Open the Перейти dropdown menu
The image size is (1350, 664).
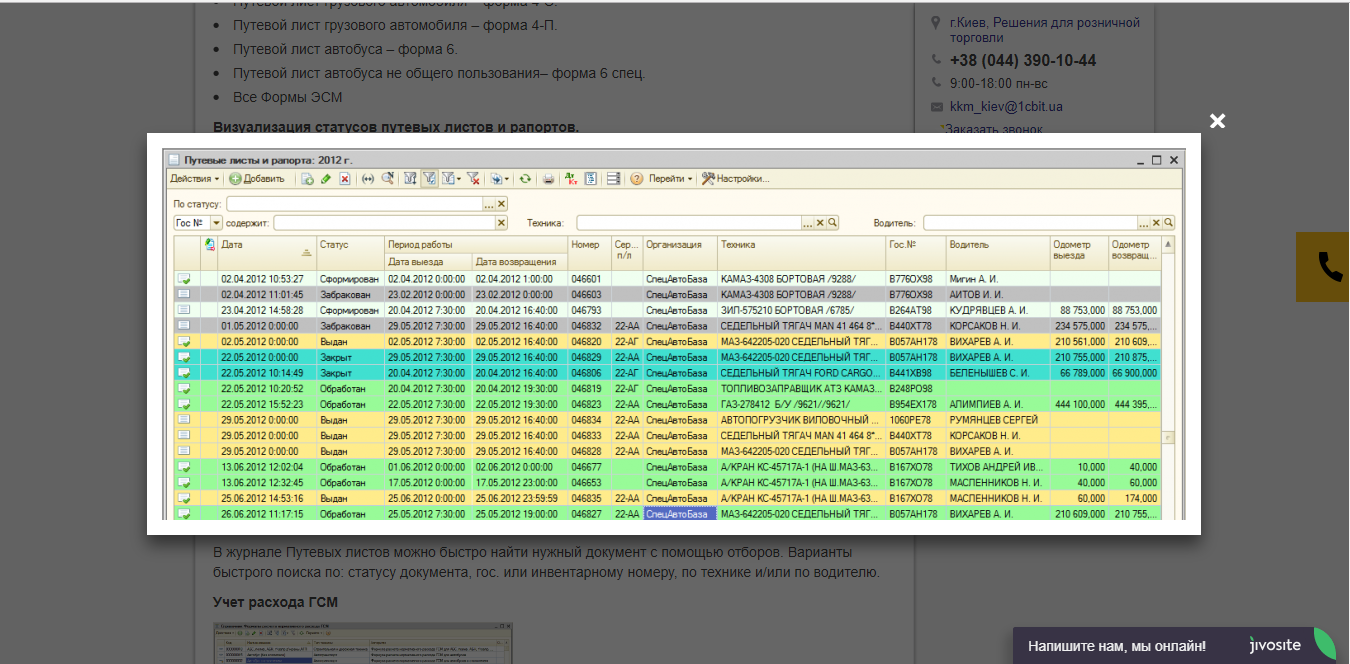670,179
